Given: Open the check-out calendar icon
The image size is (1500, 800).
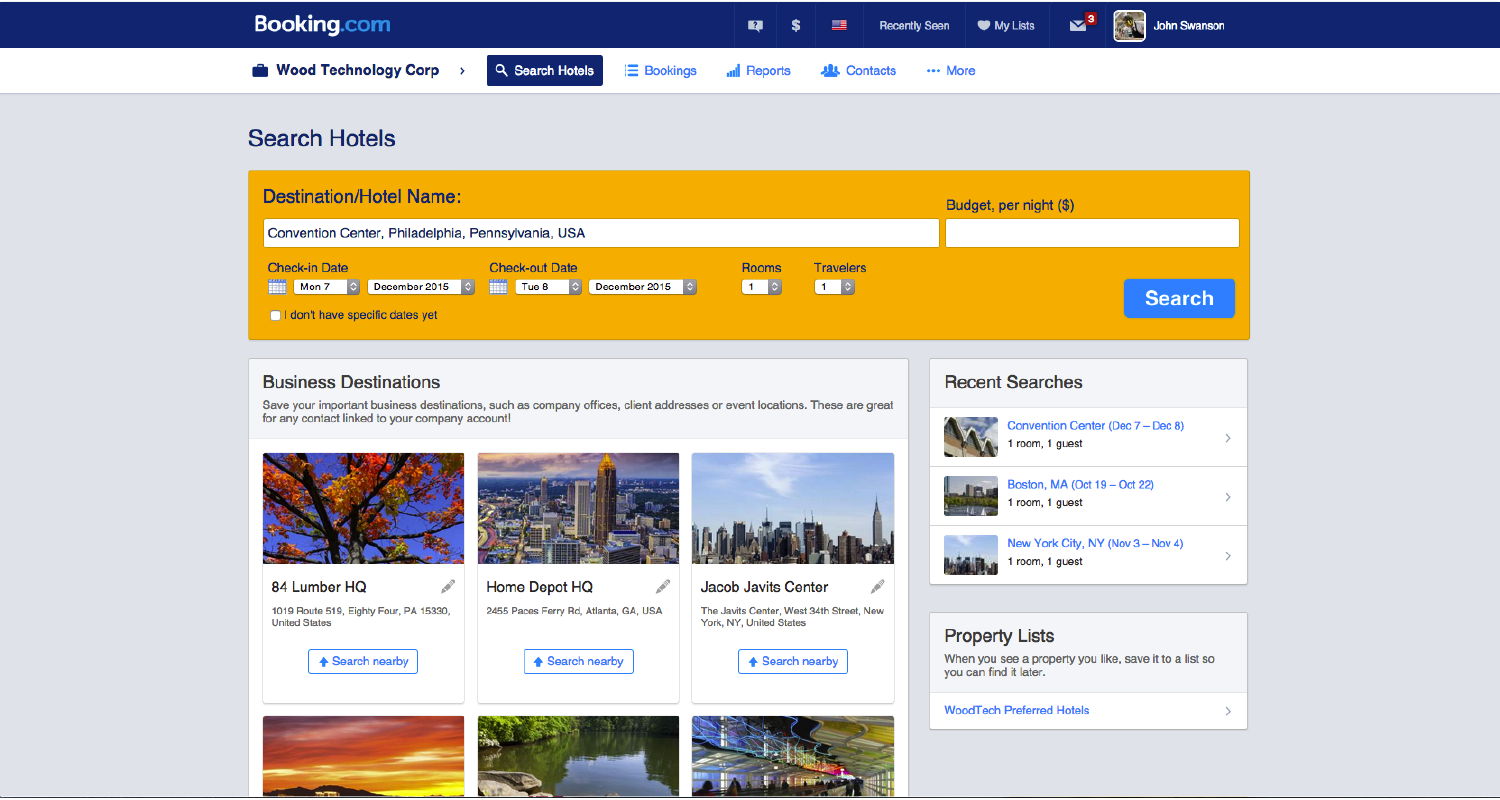Looking at the screenshot, I should pyautogui.click(x=498, y=287).
